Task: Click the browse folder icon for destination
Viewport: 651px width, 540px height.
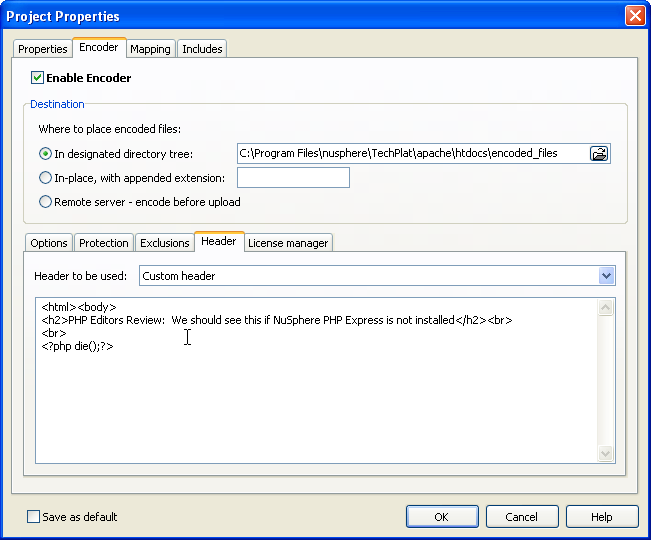Action: (599, 154)
